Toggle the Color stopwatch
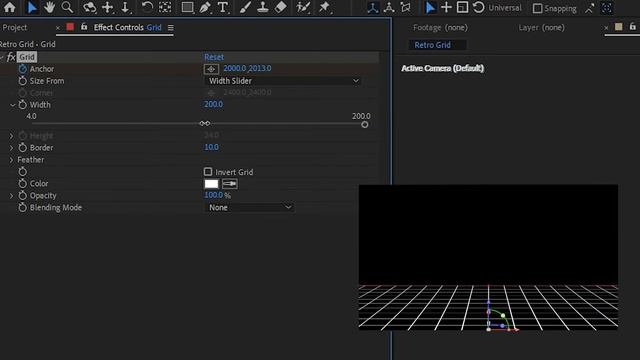The image size is (640, 360). click(x=22, y=184)
